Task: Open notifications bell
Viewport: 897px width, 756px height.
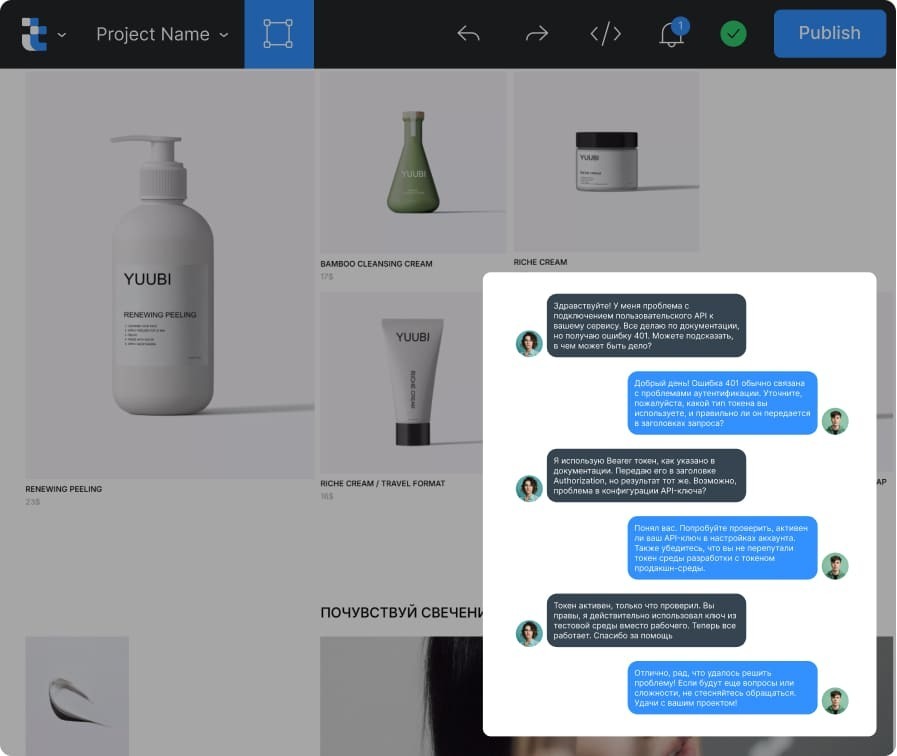Action: click(672, 34)
